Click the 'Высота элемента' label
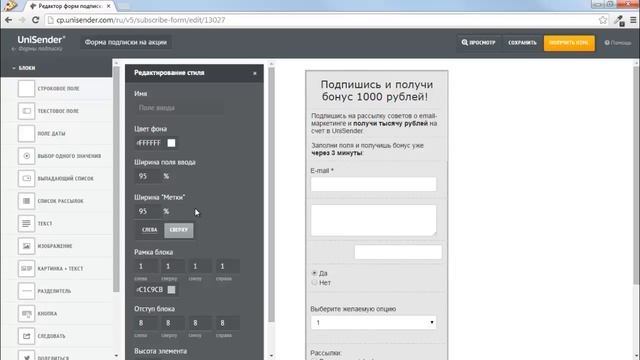 [160, 351]
